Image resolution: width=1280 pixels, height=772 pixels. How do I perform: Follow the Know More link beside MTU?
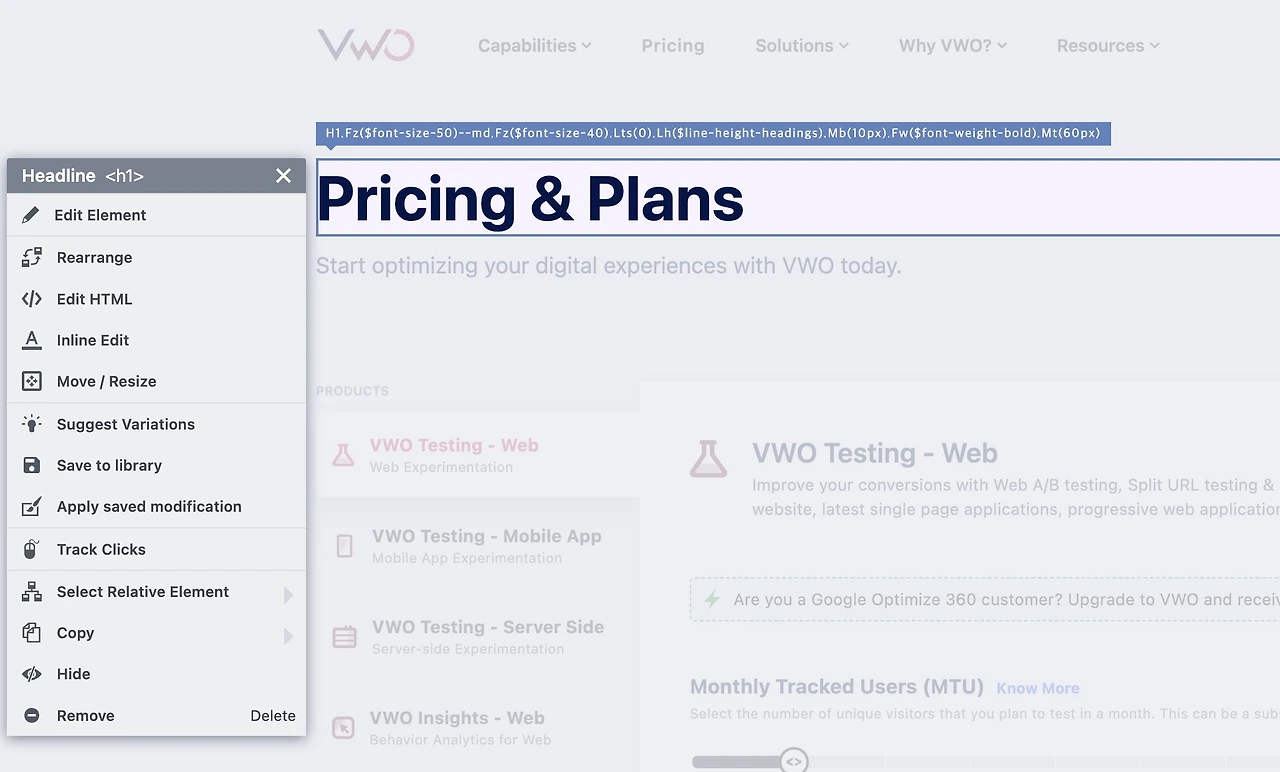click(1037, 688)
